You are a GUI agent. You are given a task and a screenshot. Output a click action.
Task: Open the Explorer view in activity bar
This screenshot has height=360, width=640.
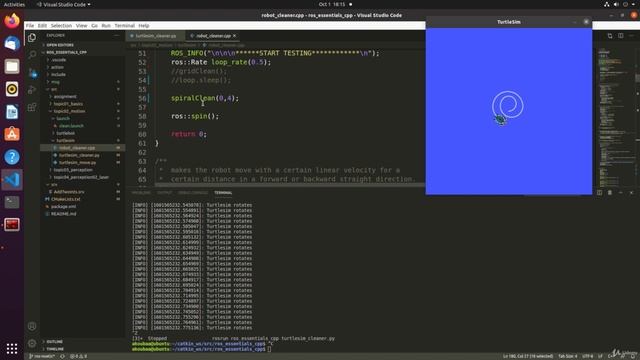[x=32, y=38]
